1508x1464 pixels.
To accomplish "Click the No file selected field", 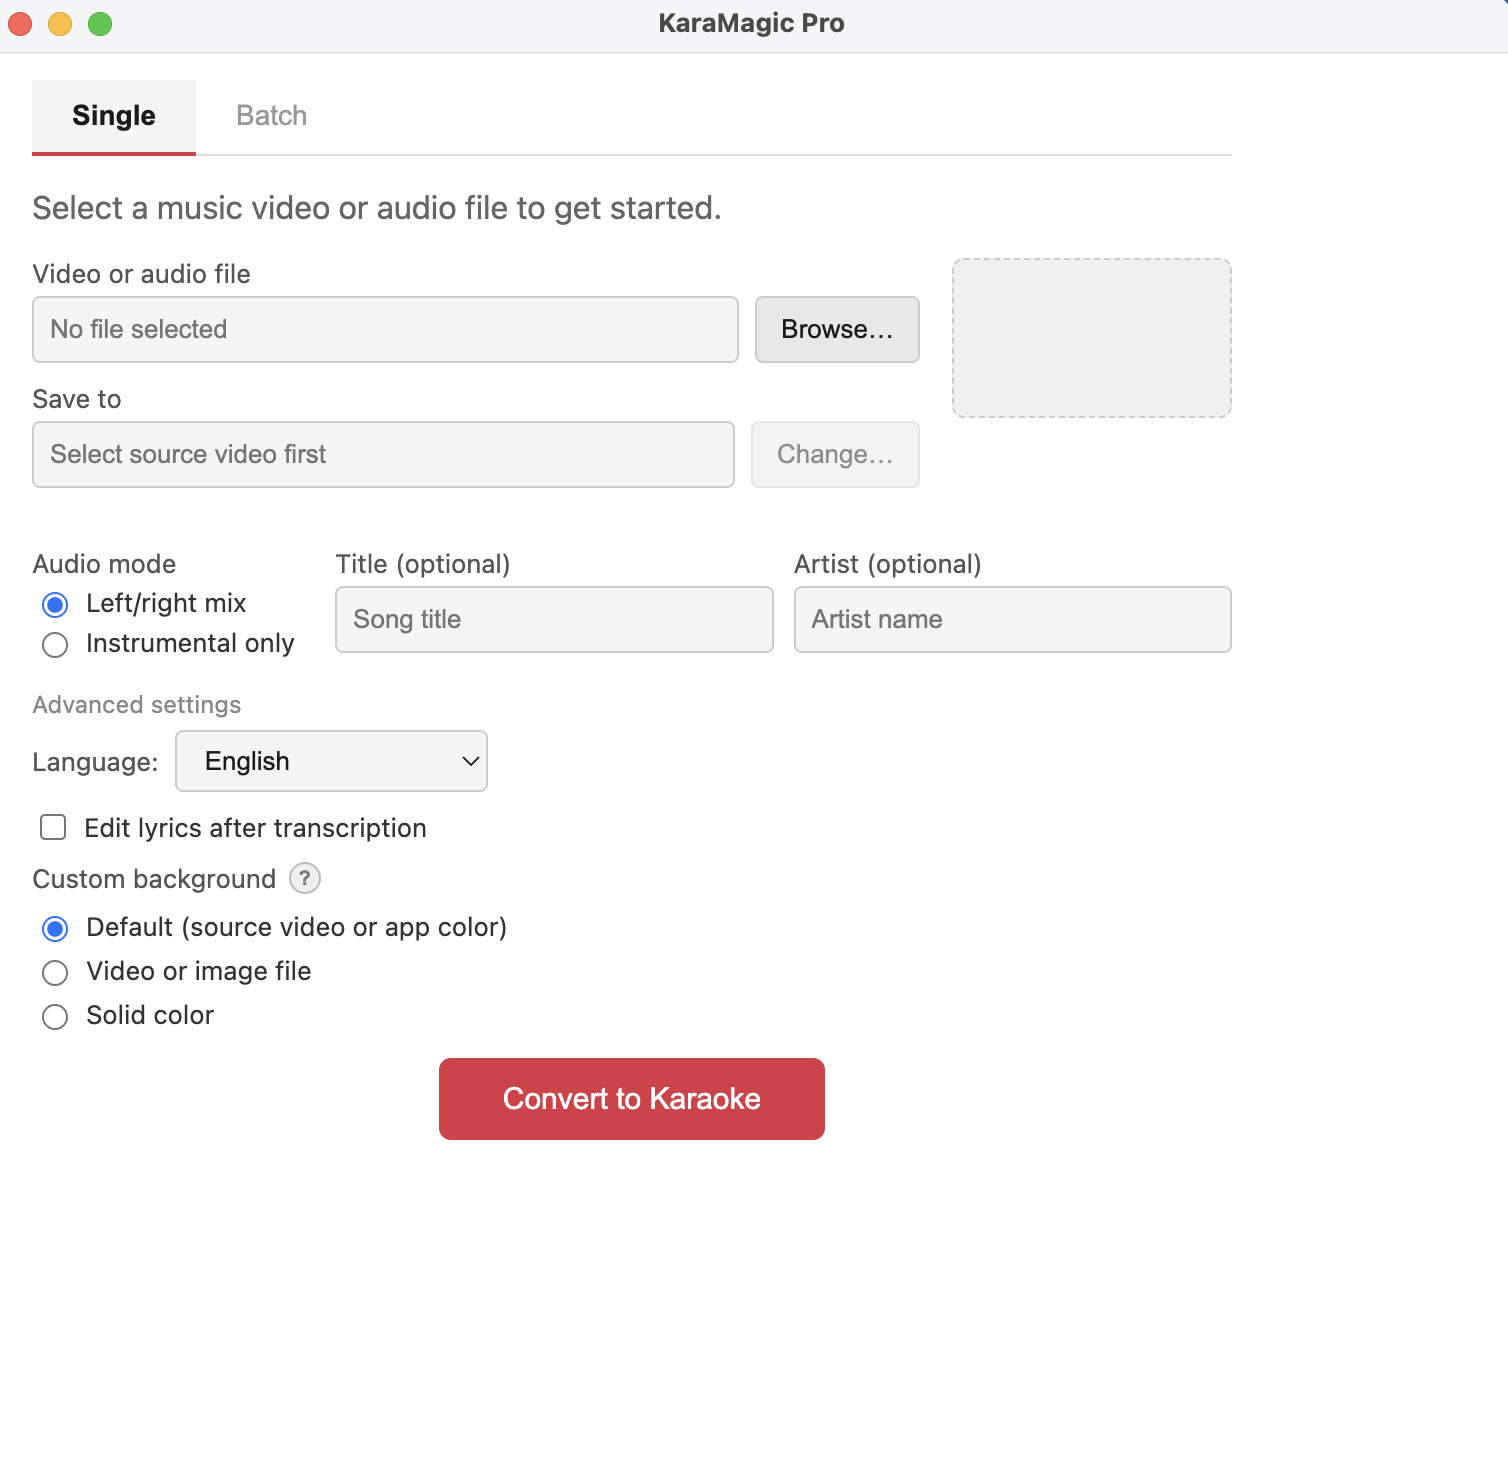I will coord(385,329).
